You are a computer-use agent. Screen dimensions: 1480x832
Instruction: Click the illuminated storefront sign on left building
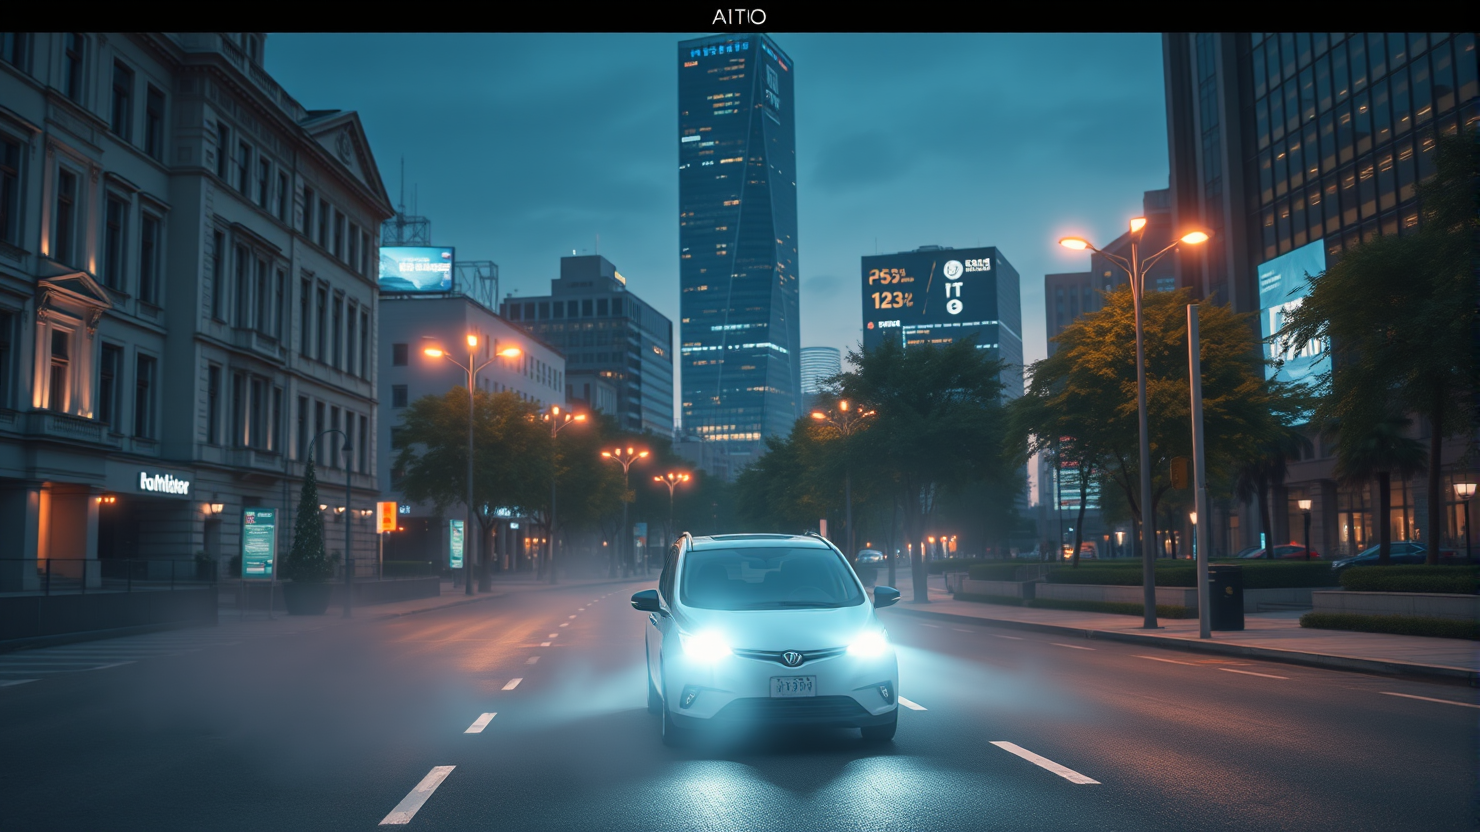[x=164, y=484]
